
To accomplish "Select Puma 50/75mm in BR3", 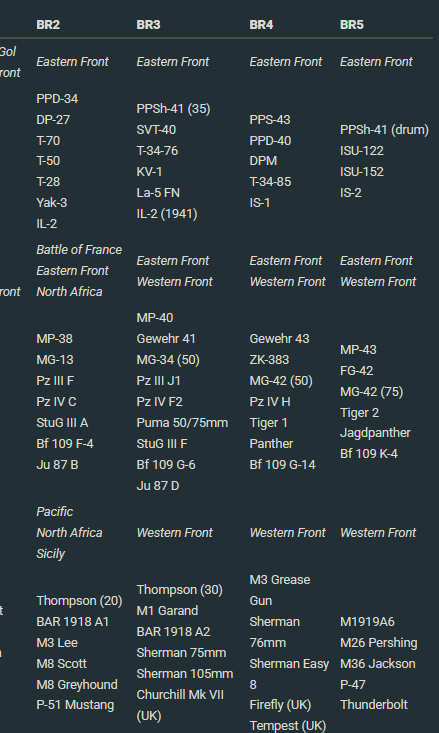I will [x=182, y=423].
